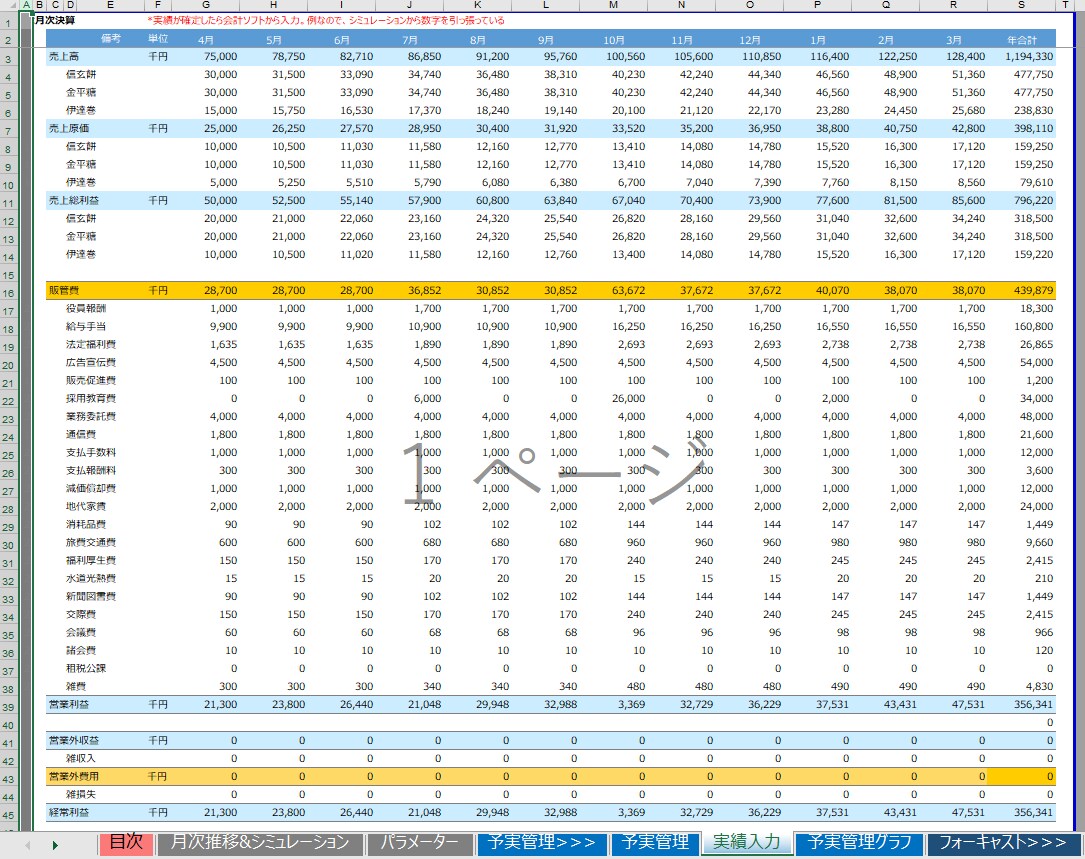Select the 4月 month header cell
Screen dimensions: 1085x859
(x=206, y=39)
